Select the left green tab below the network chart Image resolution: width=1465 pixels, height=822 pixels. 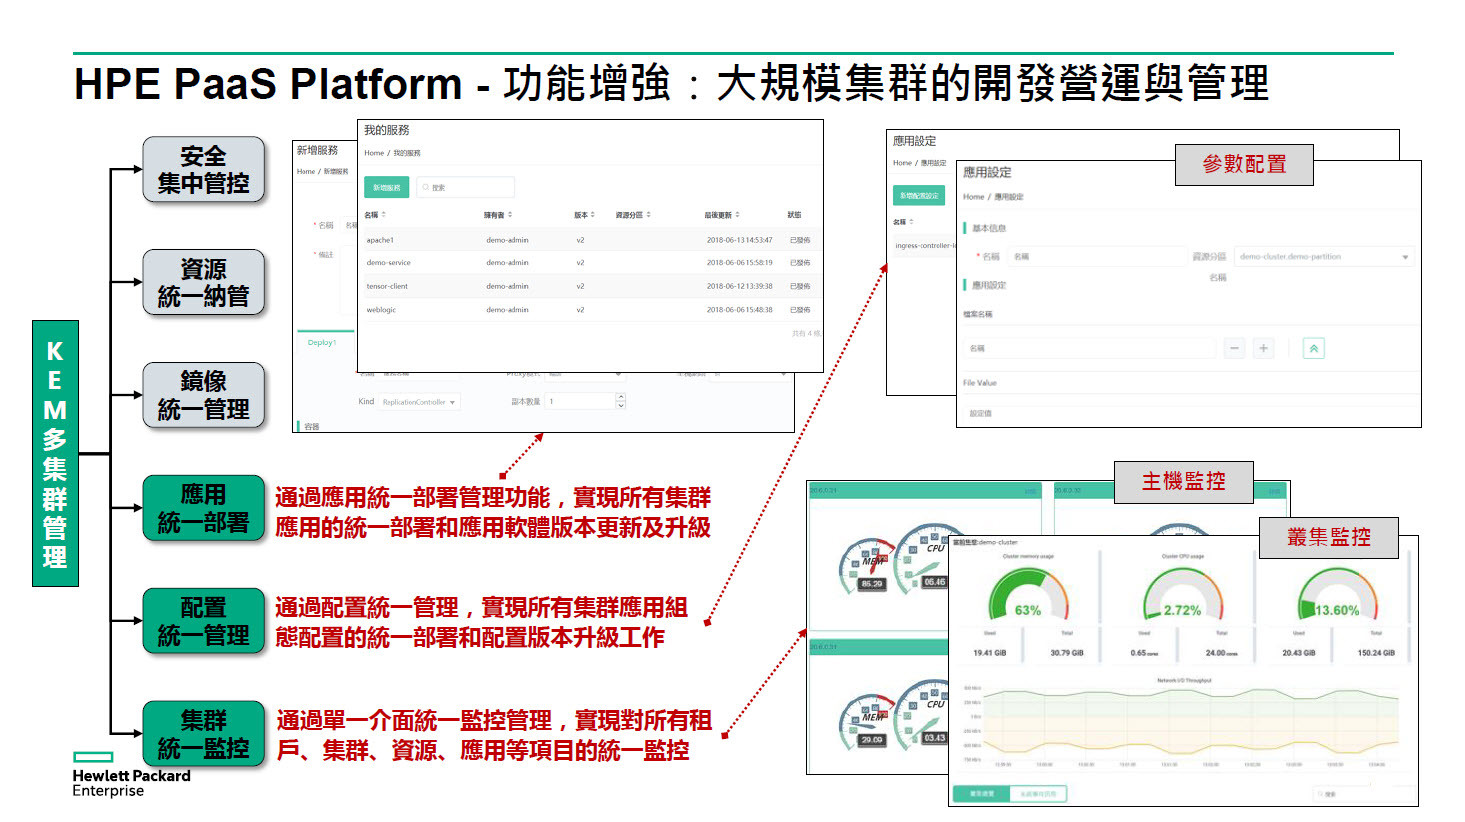982,793
